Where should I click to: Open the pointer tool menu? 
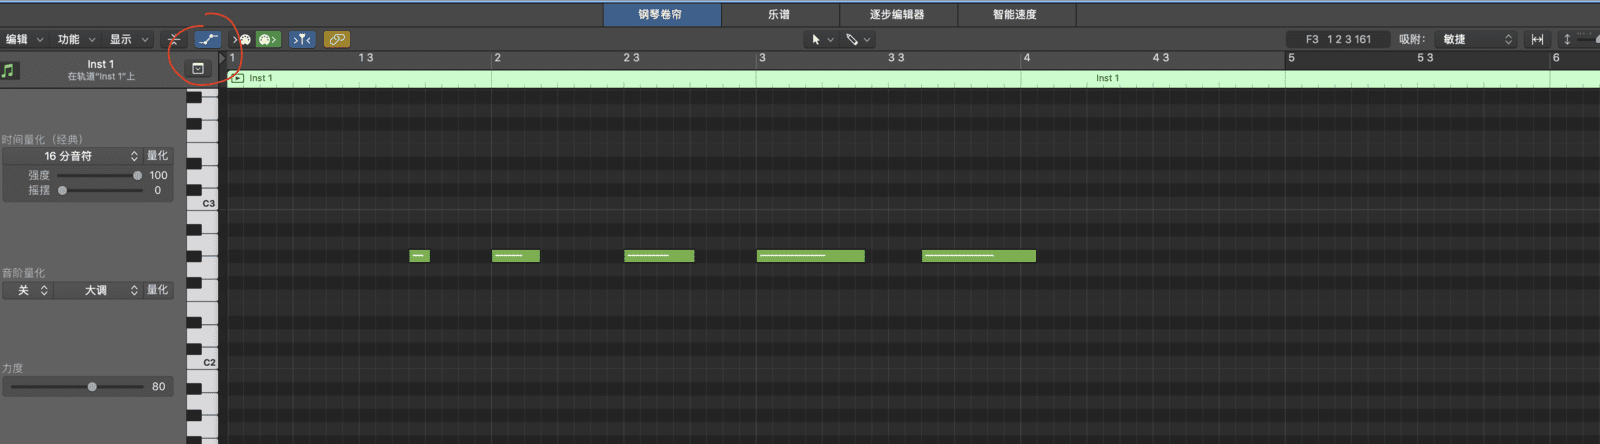(821, 39)
